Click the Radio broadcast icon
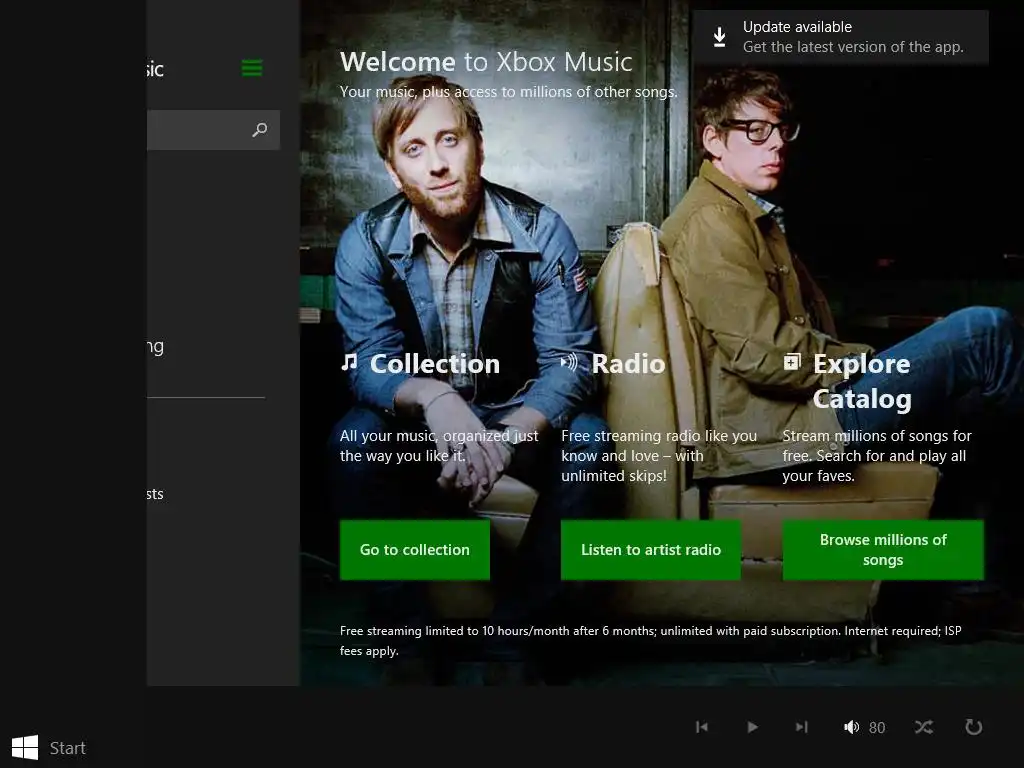 pos(569,362)
